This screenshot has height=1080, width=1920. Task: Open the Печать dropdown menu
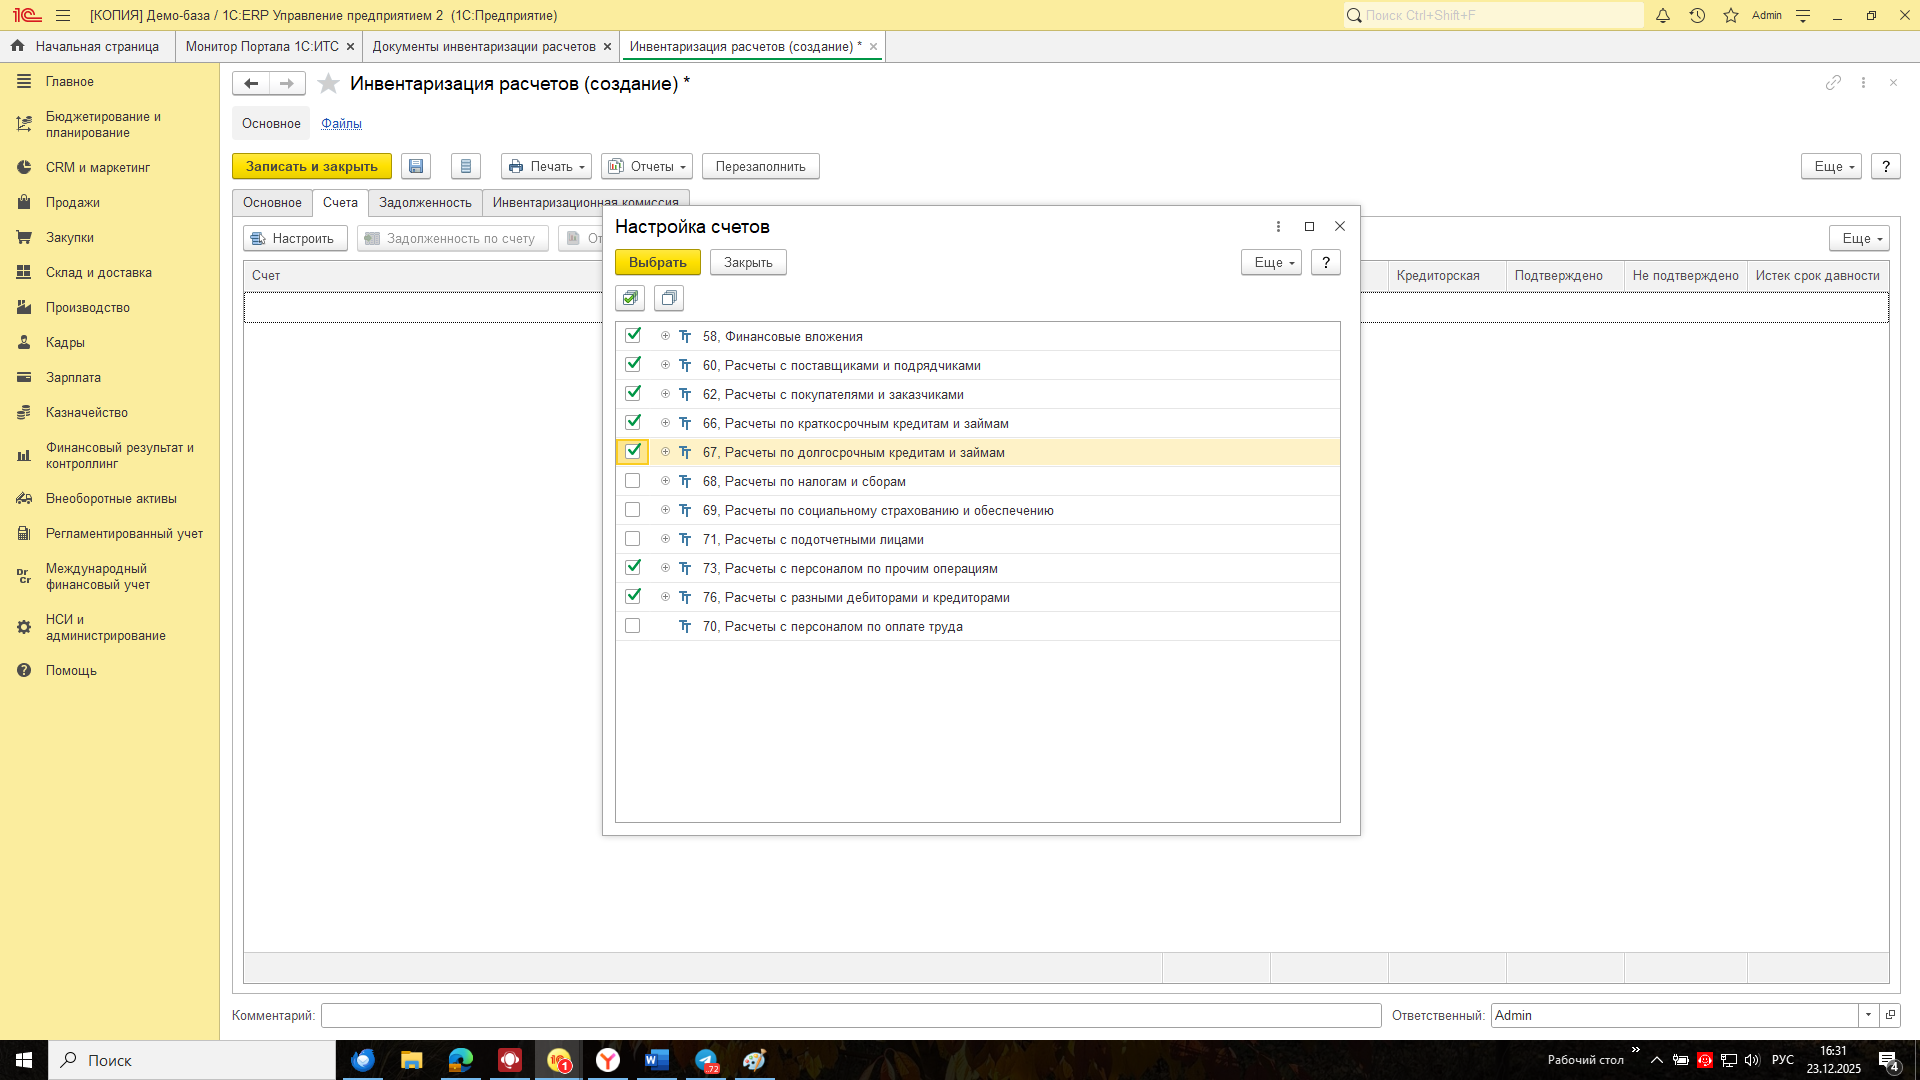546,167
